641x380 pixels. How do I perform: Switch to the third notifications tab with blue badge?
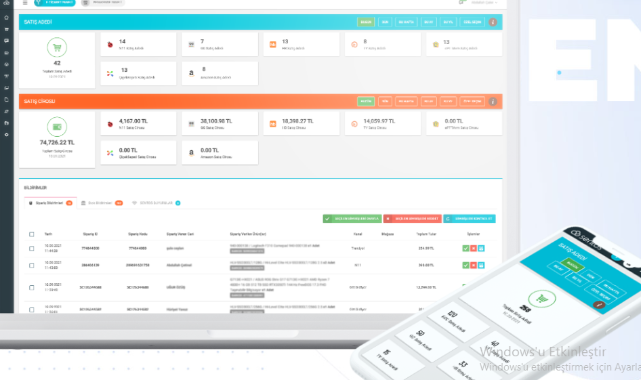[x=157, y=203]
